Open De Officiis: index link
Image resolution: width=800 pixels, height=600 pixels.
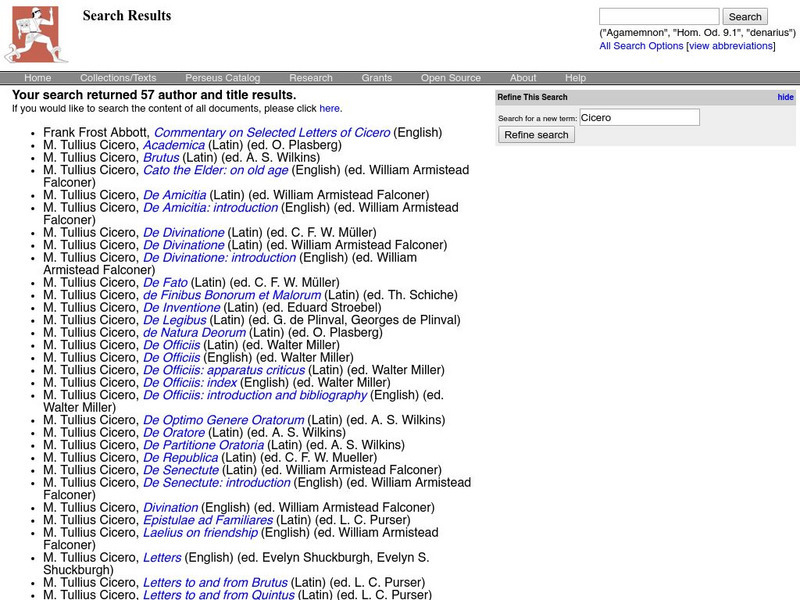coord(190,383)
